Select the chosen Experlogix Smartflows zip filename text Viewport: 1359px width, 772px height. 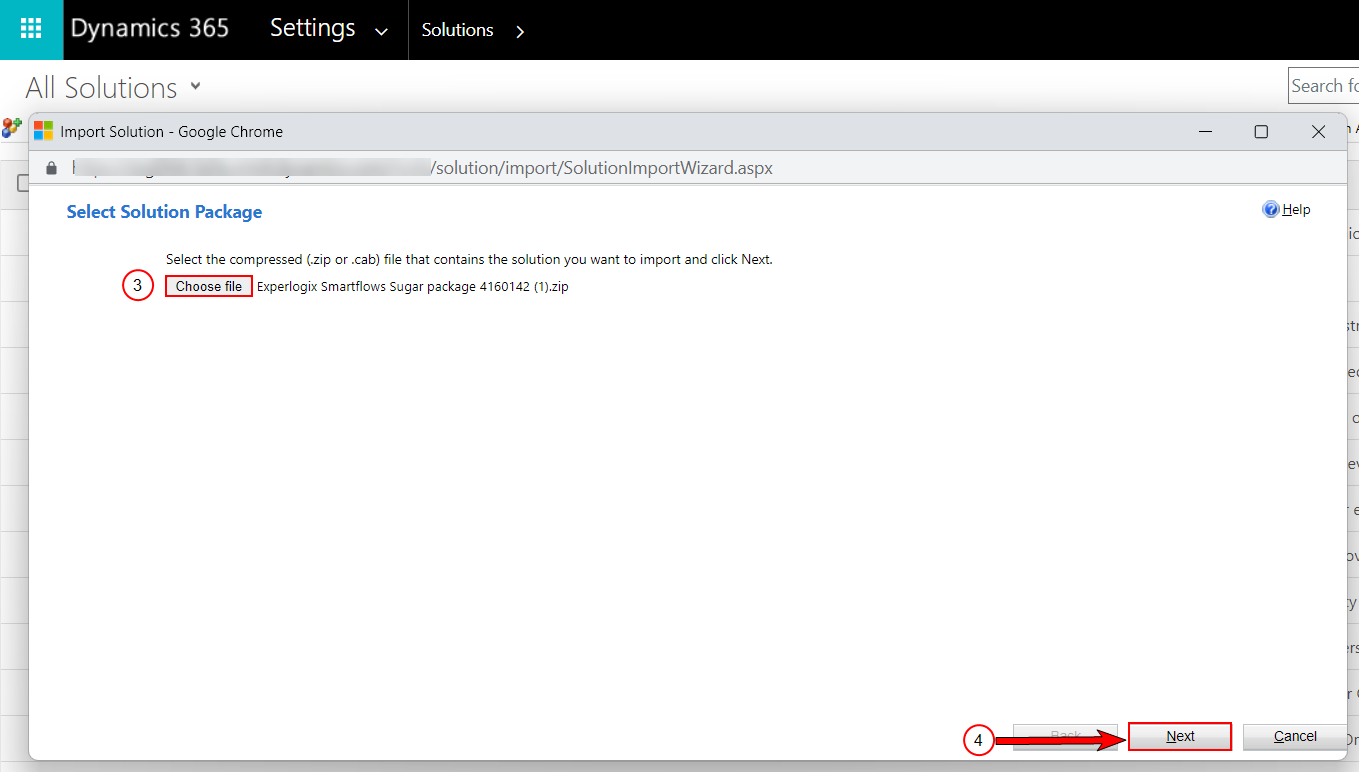click(413, 286)
